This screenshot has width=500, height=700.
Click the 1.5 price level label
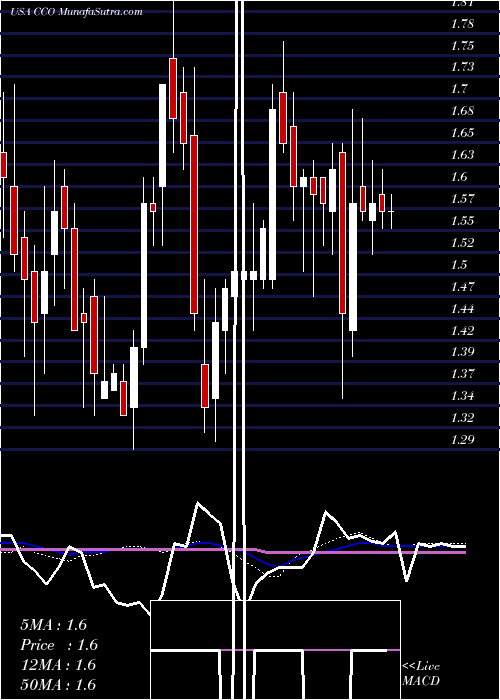coord(458,265)
